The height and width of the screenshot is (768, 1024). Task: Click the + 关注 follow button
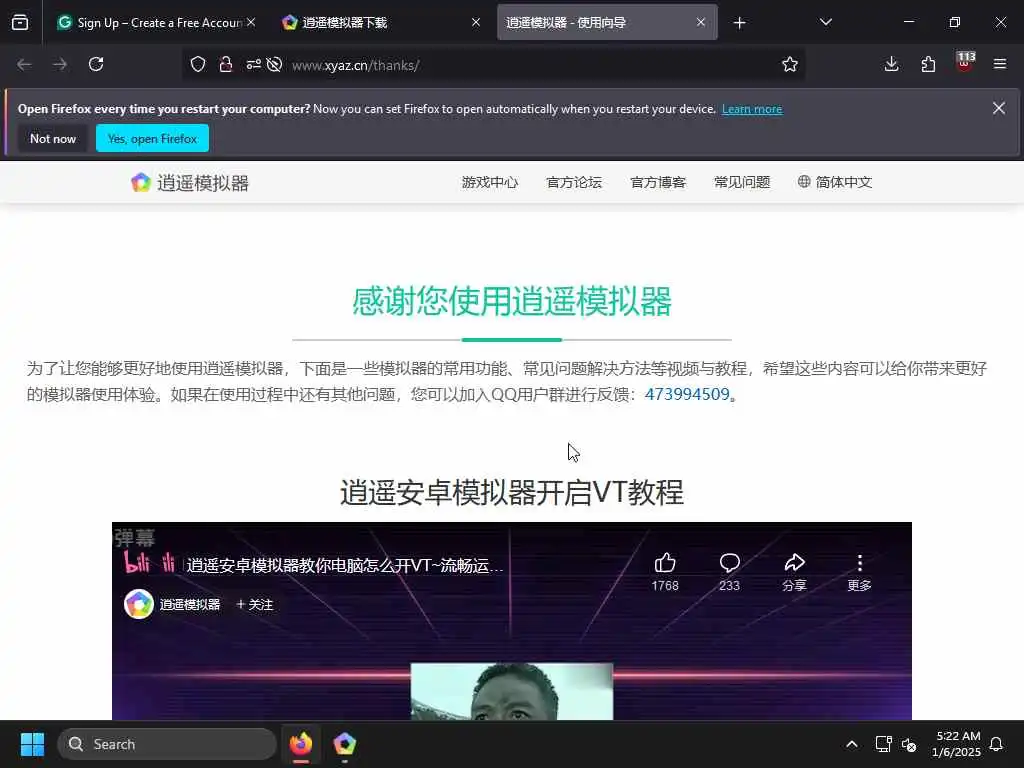tap(255, 605)
